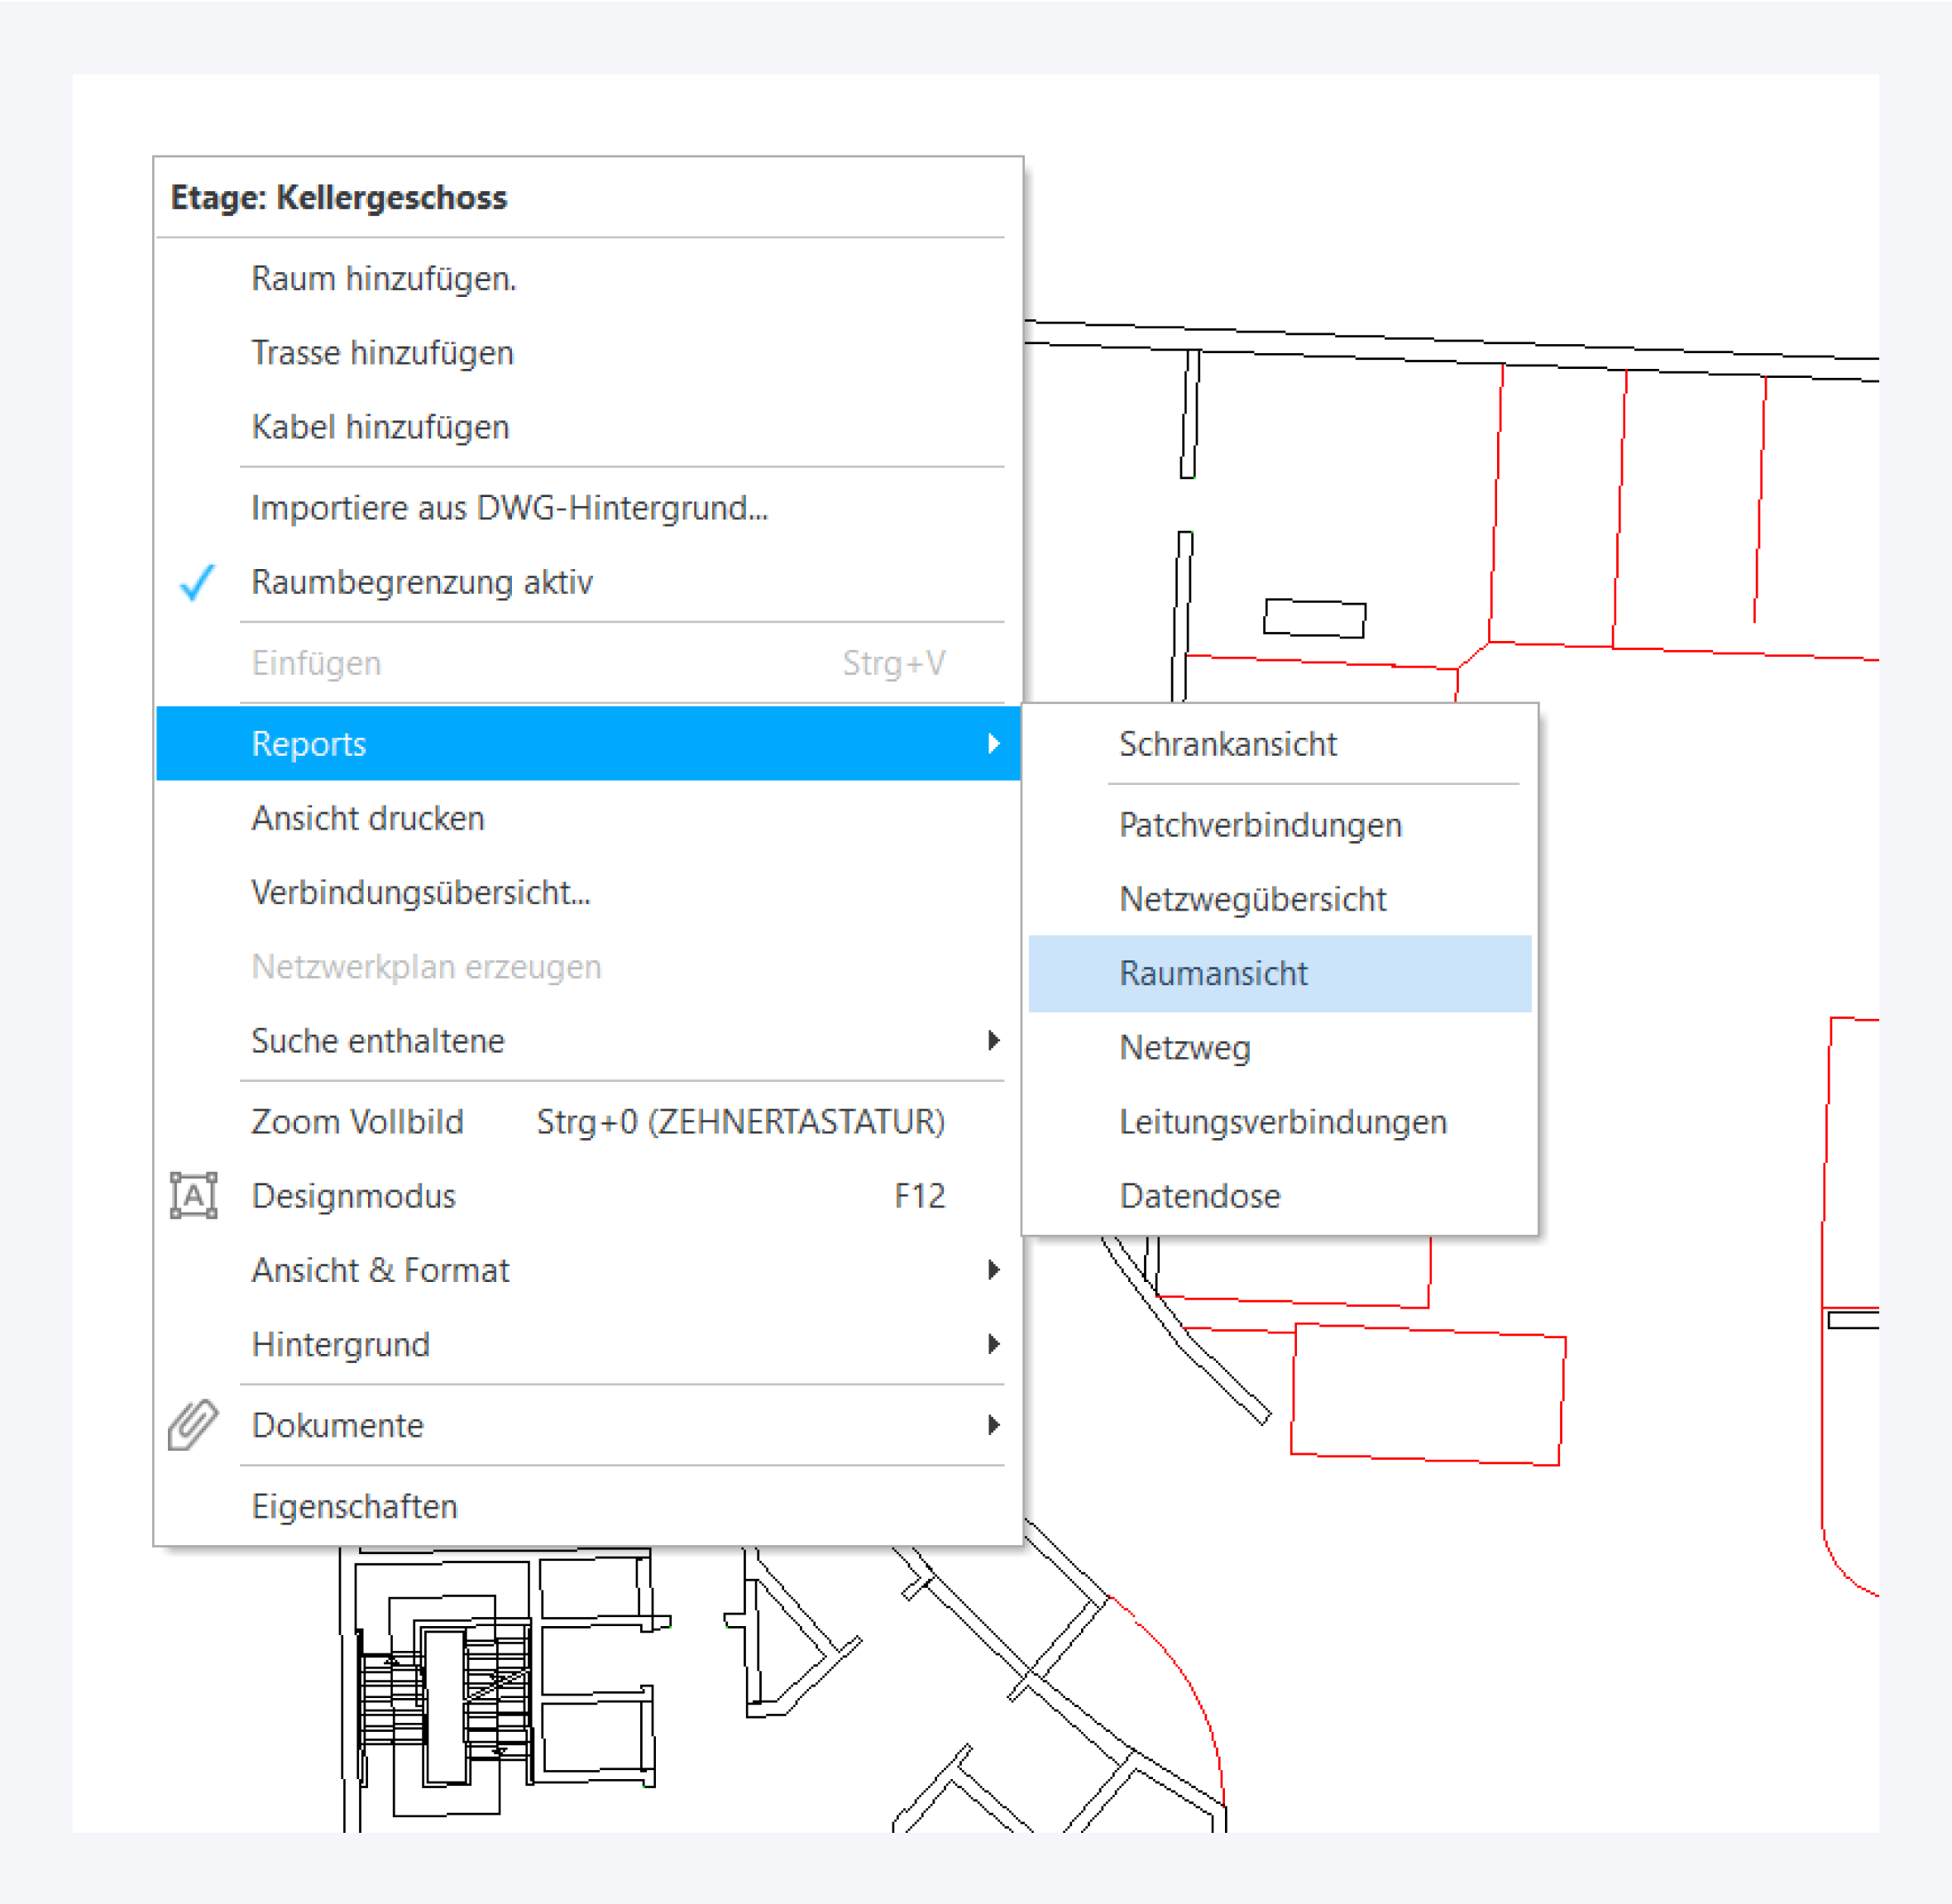This screenshot has width=1952, height=1904.
Task: Select Datendose report
Action: pos(1199,1196)
